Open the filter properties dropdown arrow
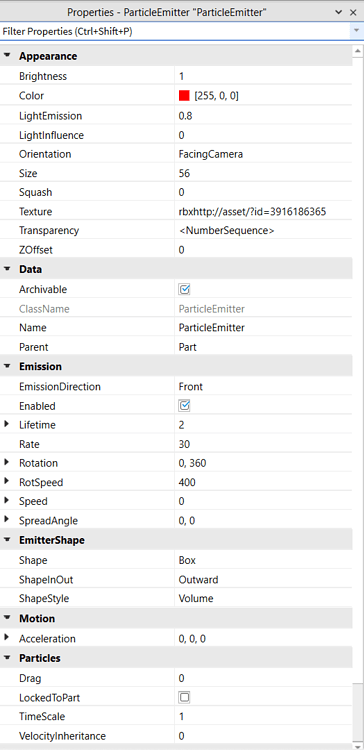The width and height of the screenshot is (364, 750). [356, 31]
